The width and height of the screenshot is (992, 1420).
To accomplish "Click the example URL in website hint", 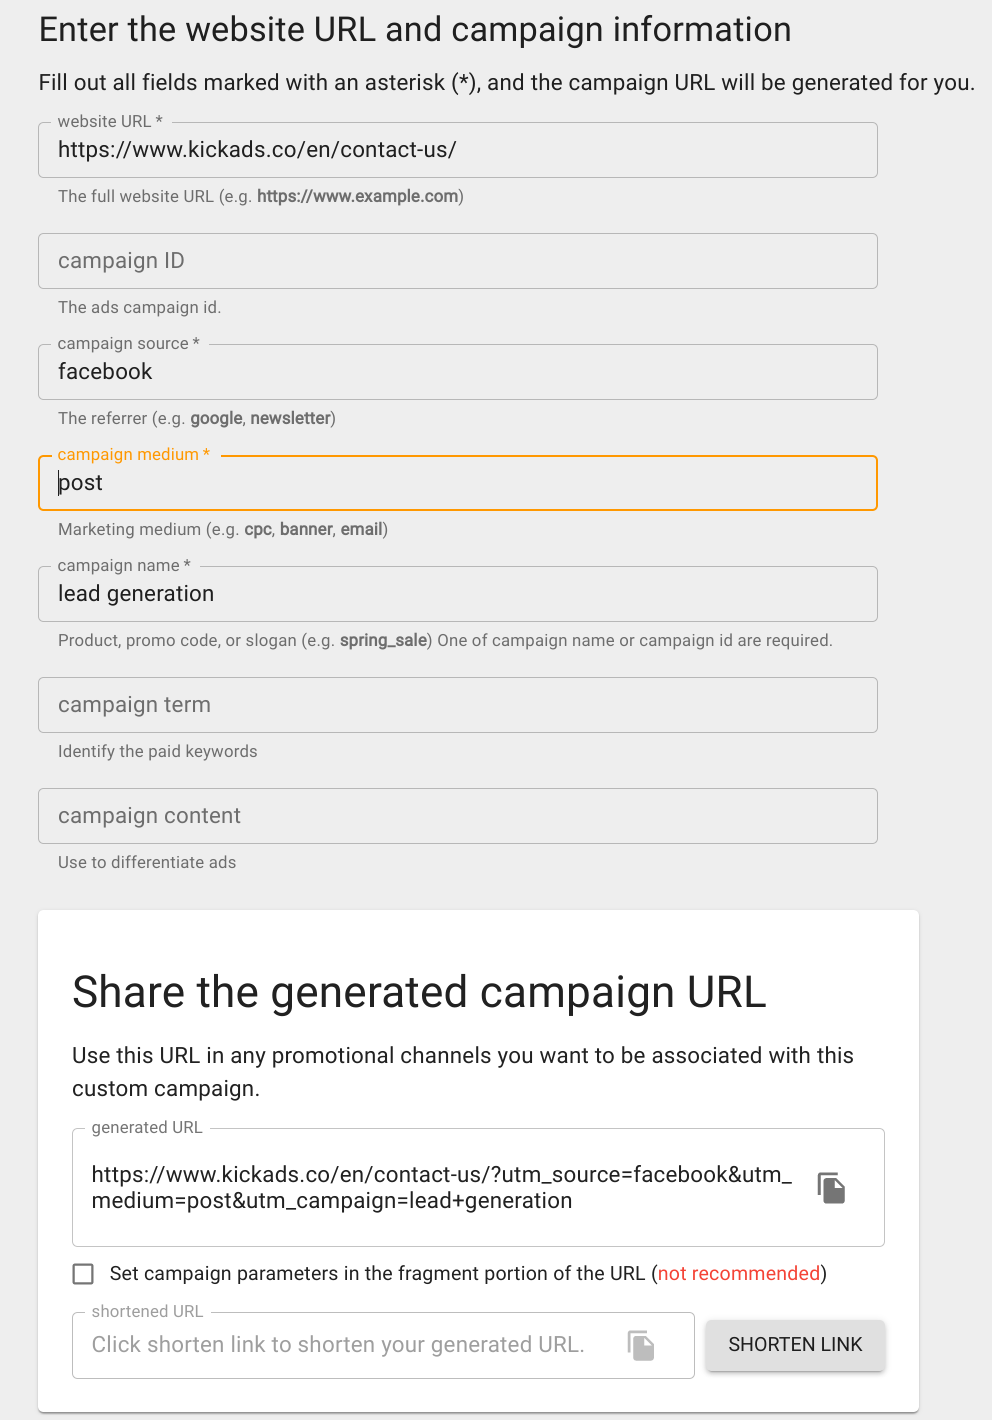I will pyautogui.click(x=357, y=197).
